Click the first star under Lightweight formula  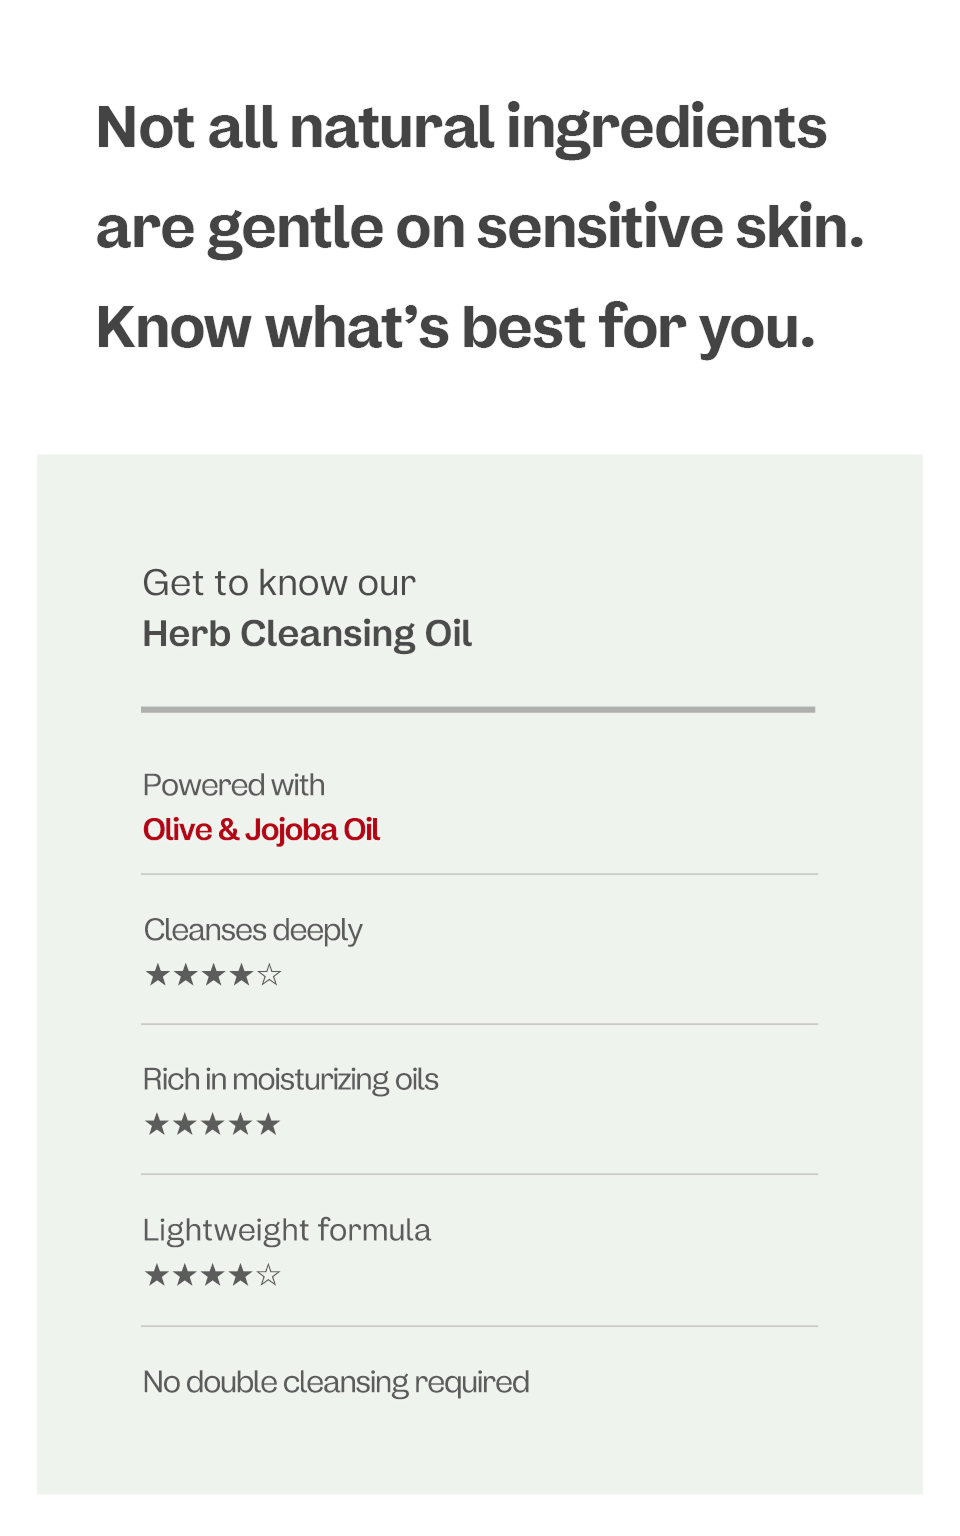[x=157, y=1275]
